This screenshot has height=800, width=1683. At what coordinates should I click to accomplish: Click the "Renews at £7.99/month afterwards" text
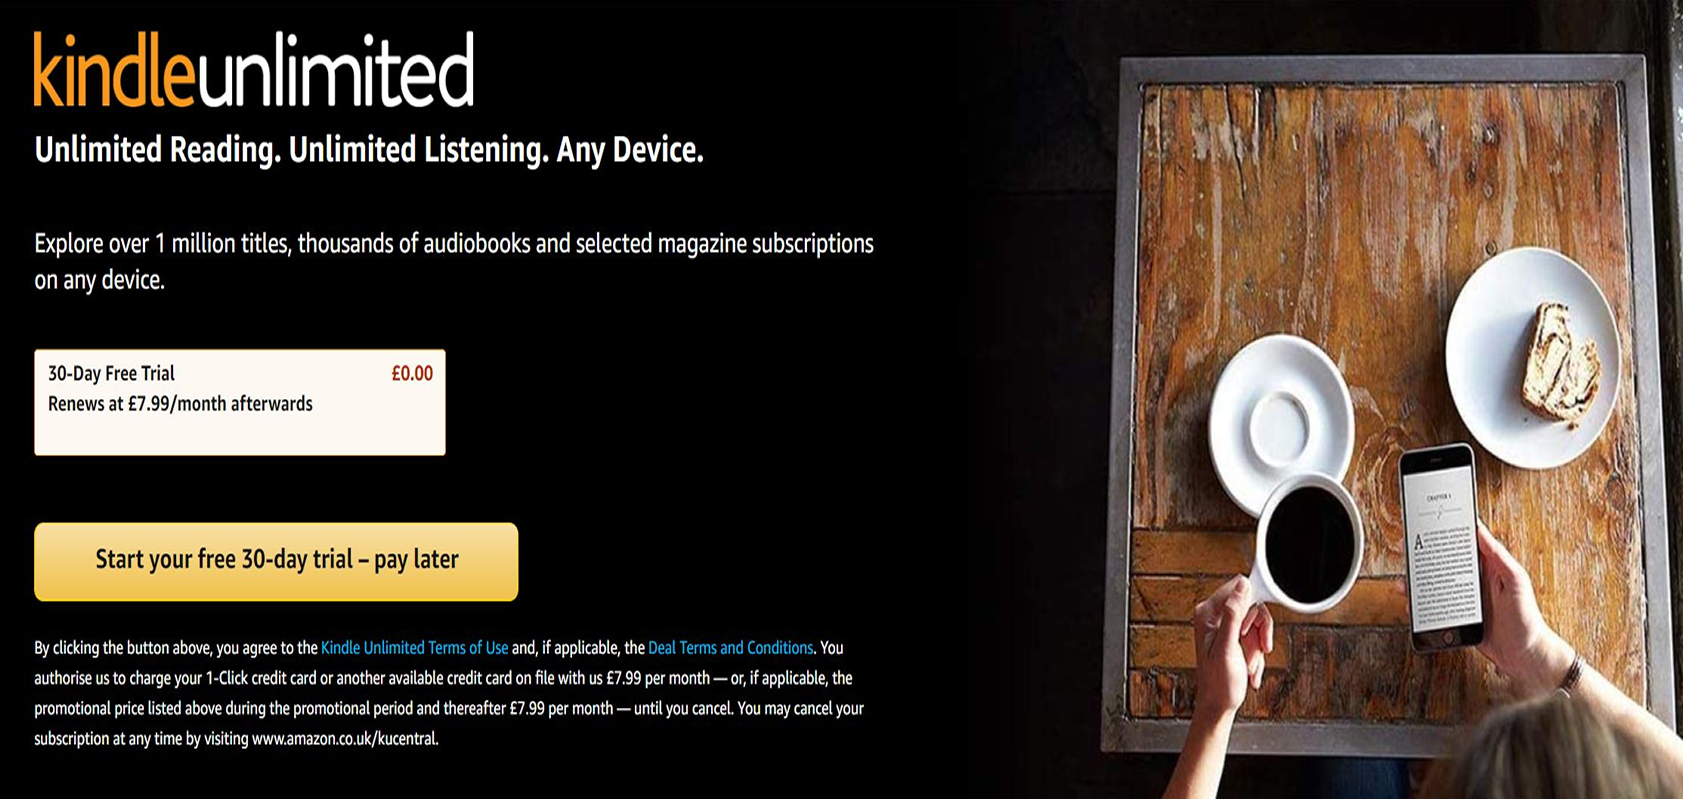180,404
